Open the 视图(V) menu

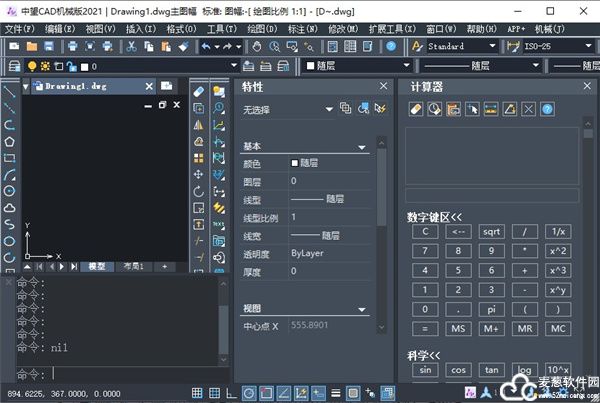tap(100, 29)
